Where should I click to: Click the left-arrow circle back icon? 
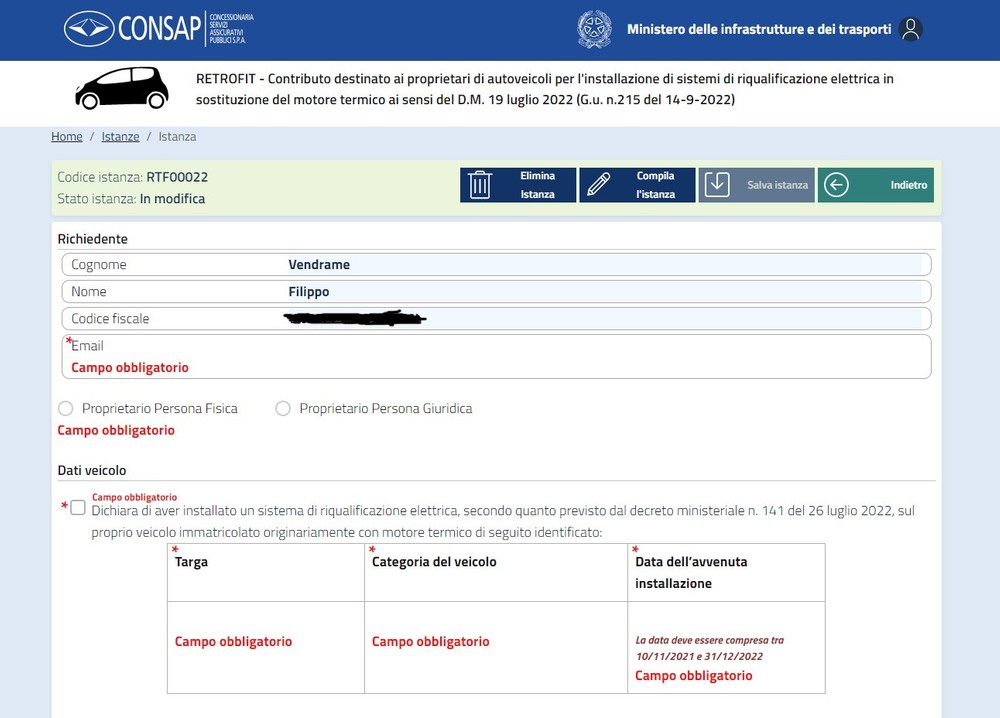(836, 185)
